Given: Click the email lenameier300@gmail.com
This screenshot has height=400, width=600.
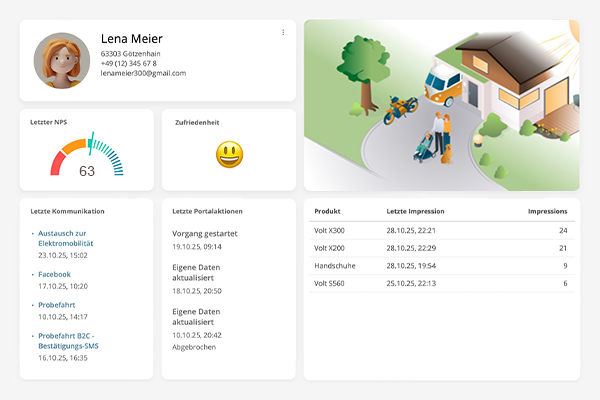Looking at the screenshot, I should coord(143,73).
